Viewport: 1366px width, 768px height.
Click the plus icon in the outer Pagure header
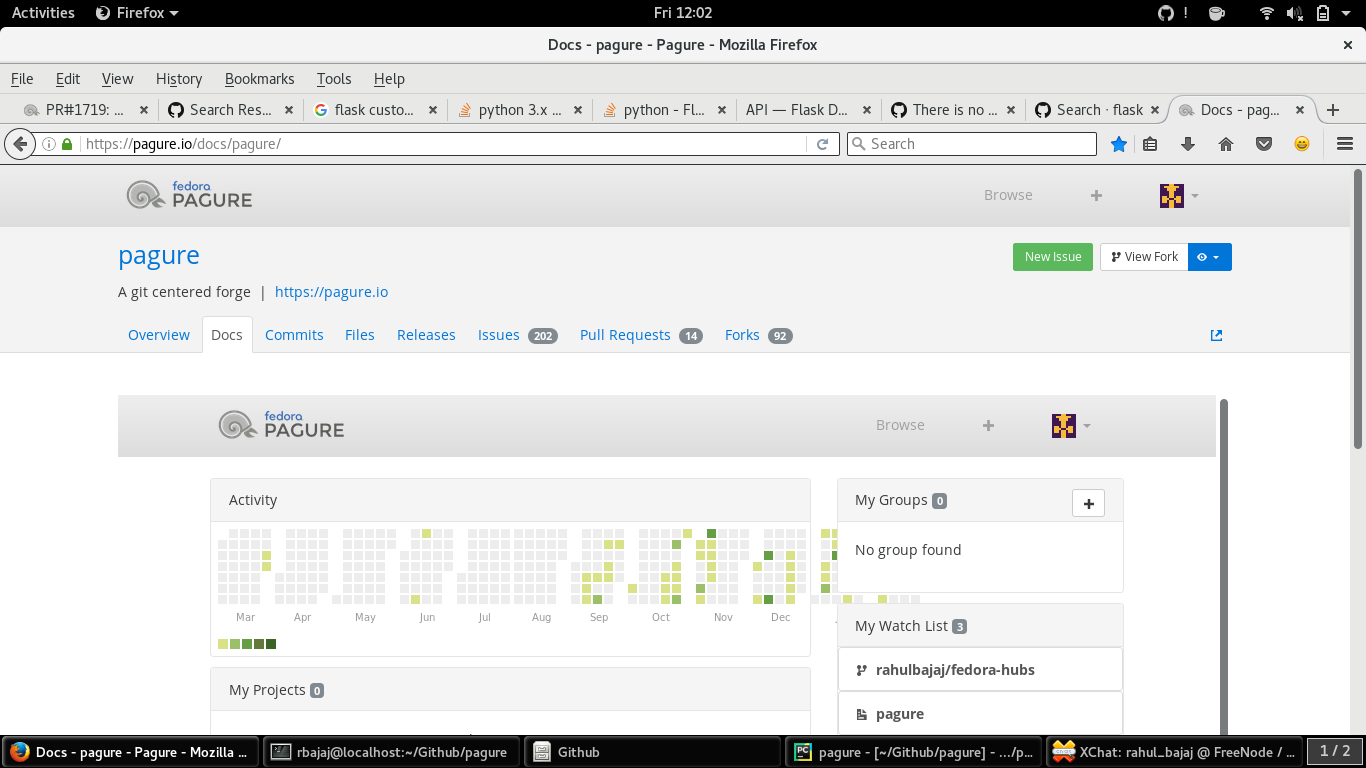click(1096, 196)
